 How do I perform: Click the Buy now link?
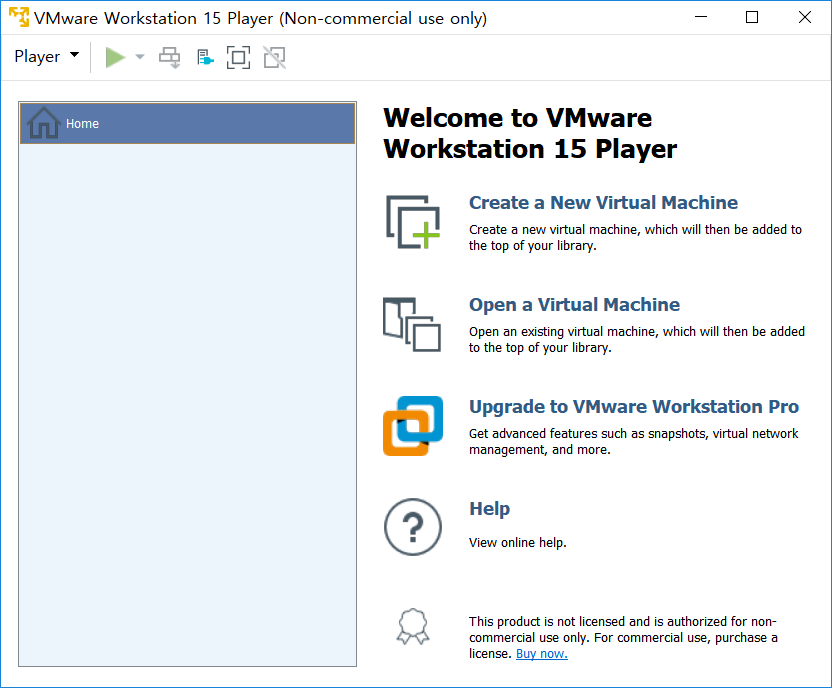click(x=542, y=654)
